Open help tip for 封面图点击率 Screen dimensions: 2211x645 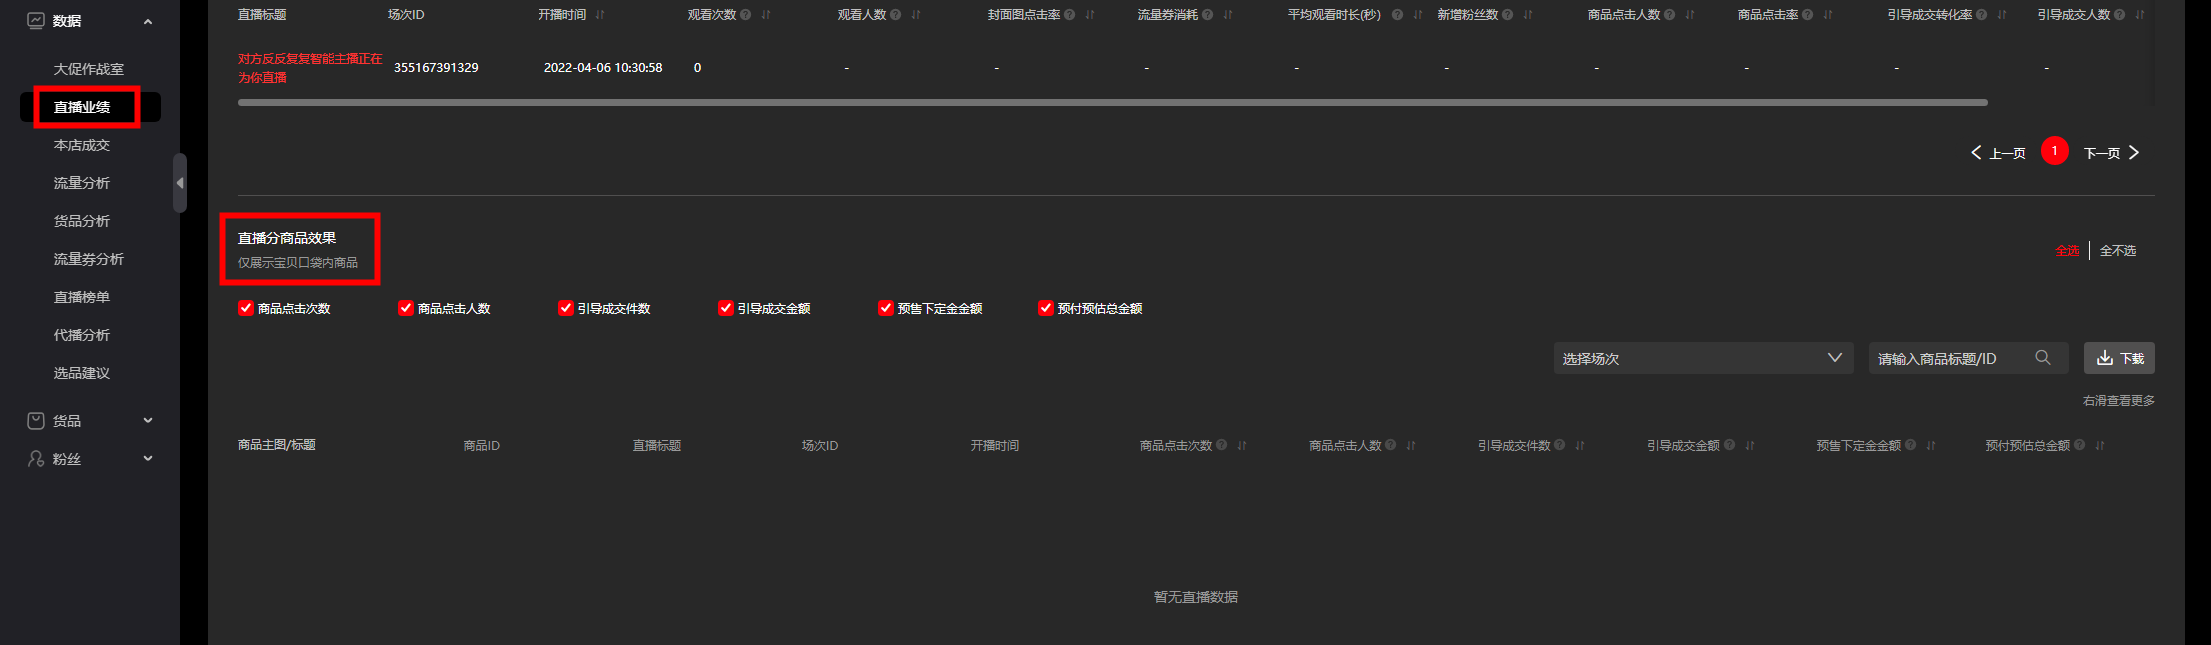pos(1070,15)
